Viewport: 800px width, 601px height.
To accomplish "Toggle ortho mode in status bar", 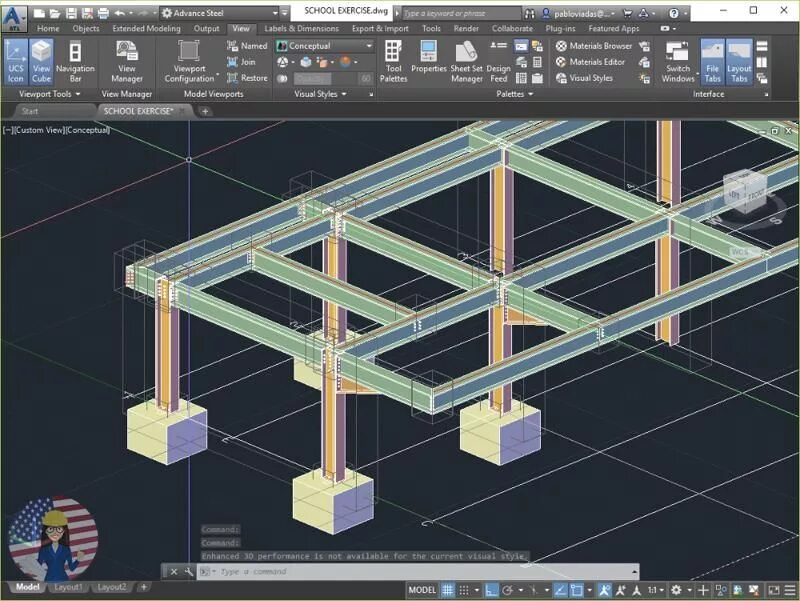I will pyautogui.click(x=491, y=590).
